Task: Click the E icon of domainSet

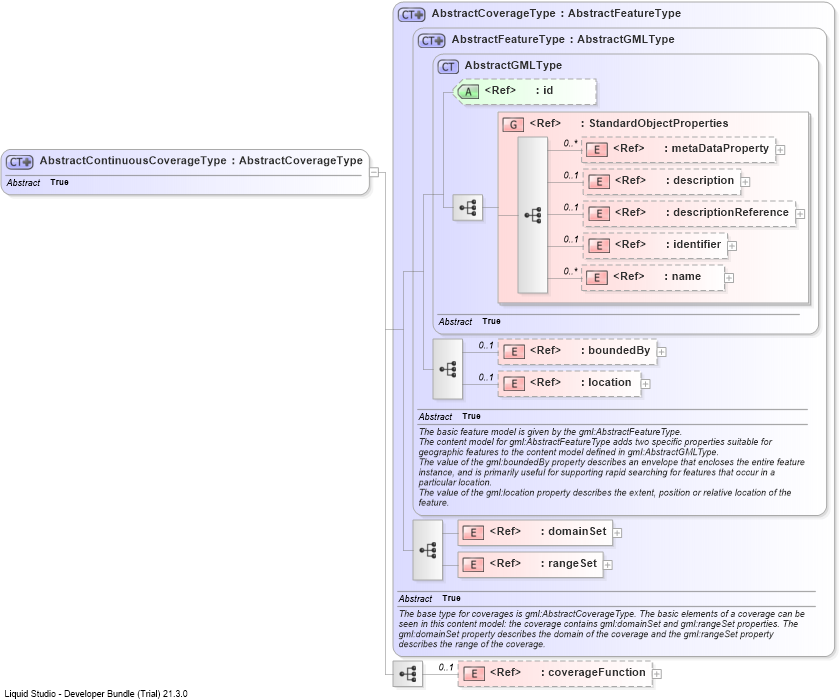Action: (x=473, y=533)
